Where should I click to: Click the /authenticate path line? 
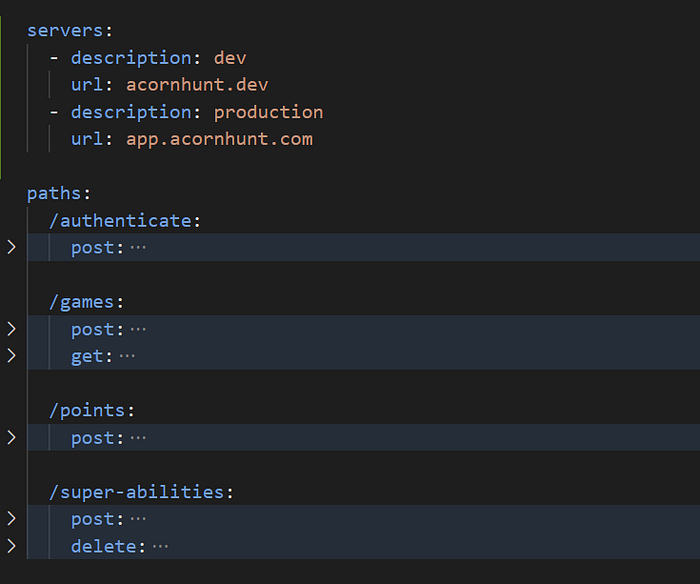[120, 220]
